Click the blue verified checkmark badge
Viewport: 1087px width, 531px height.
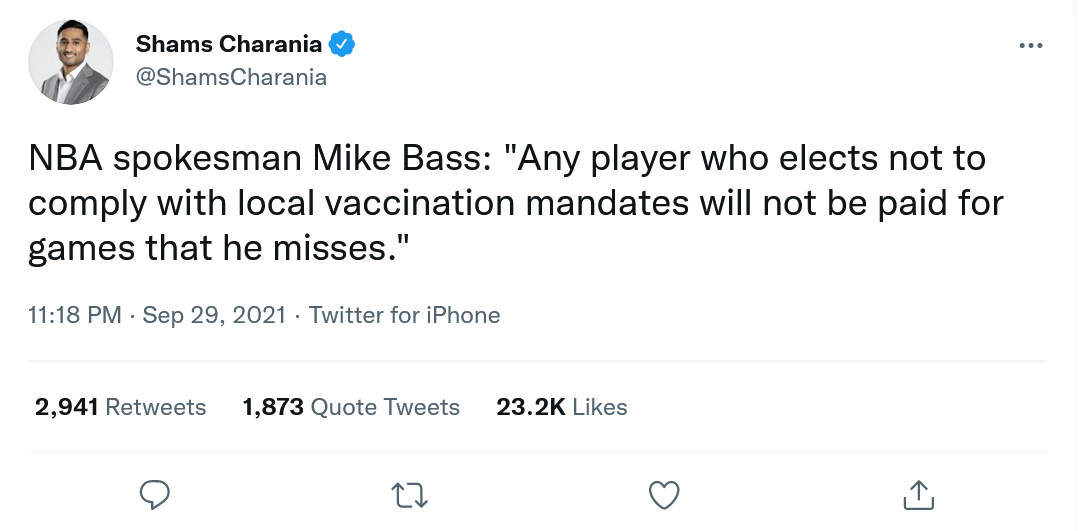(x=343, y=44)
